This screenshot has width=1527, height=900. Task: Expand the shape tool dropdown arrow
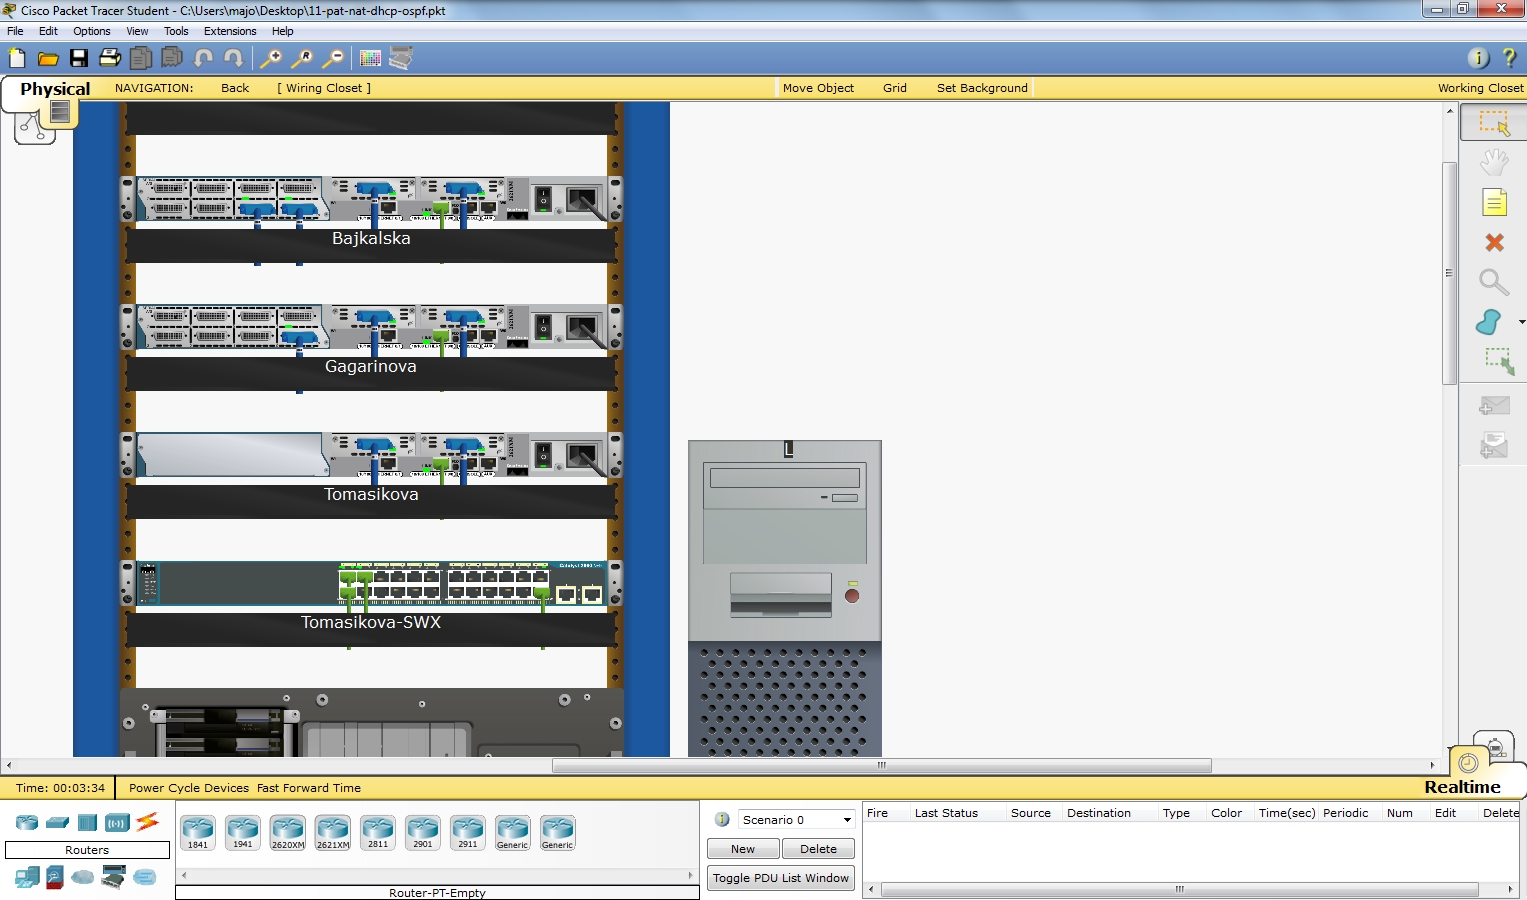click(1521, 322)
